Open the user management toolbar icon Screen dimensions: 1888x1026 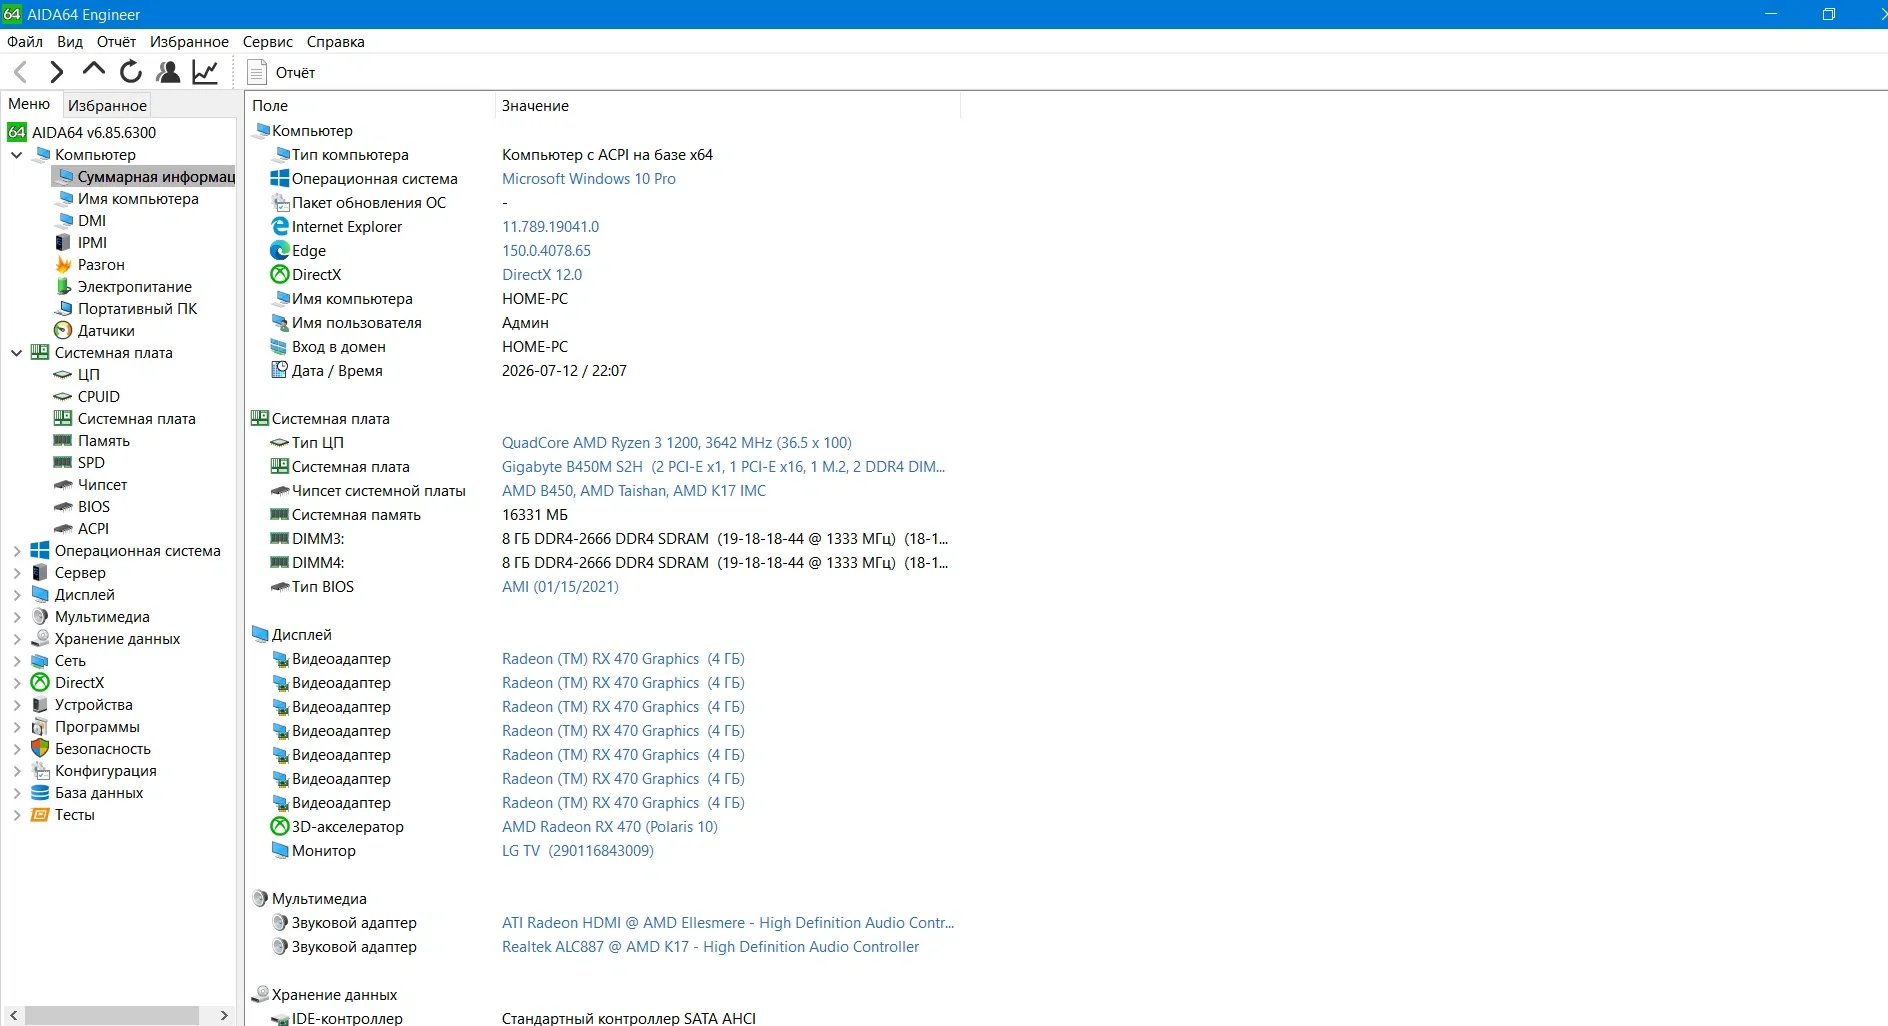[169, 72]
